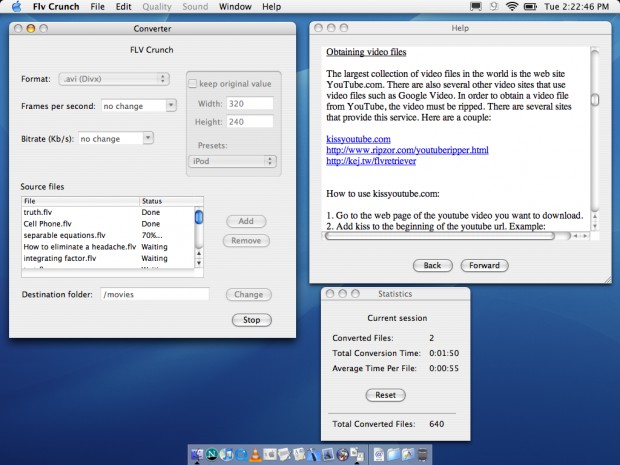Launch Netscape from the Dock
The image size is (620, 465).
[212, 455]
